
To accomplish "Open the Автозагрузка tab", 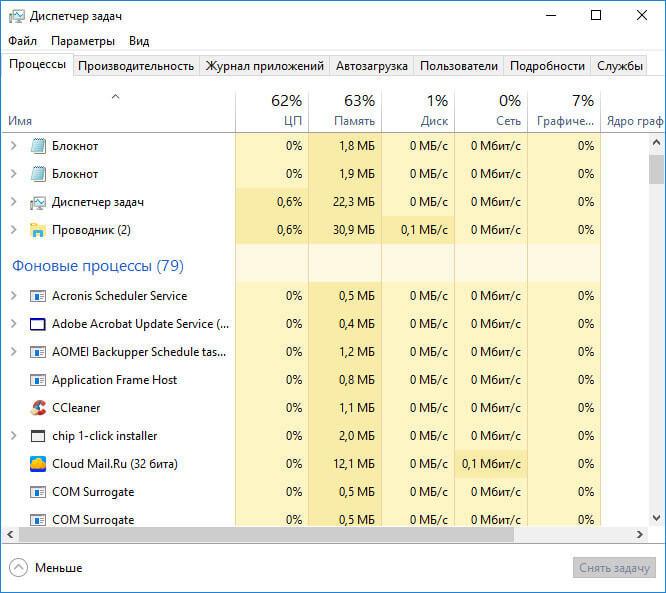I will [372, 66].
